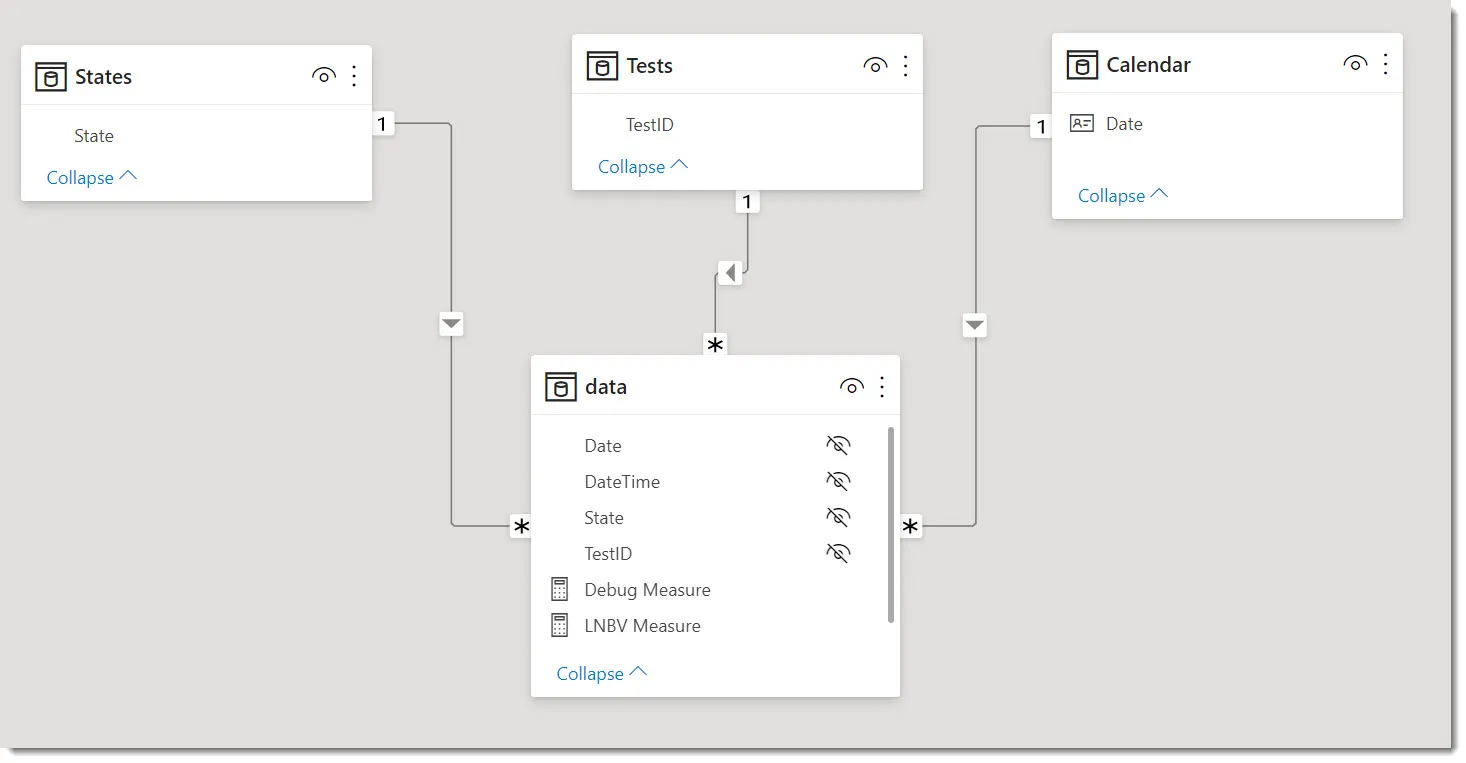Click filter direction arrow on Tests relationship
This screenshot has height=763, width=1466.
(730, 273)
